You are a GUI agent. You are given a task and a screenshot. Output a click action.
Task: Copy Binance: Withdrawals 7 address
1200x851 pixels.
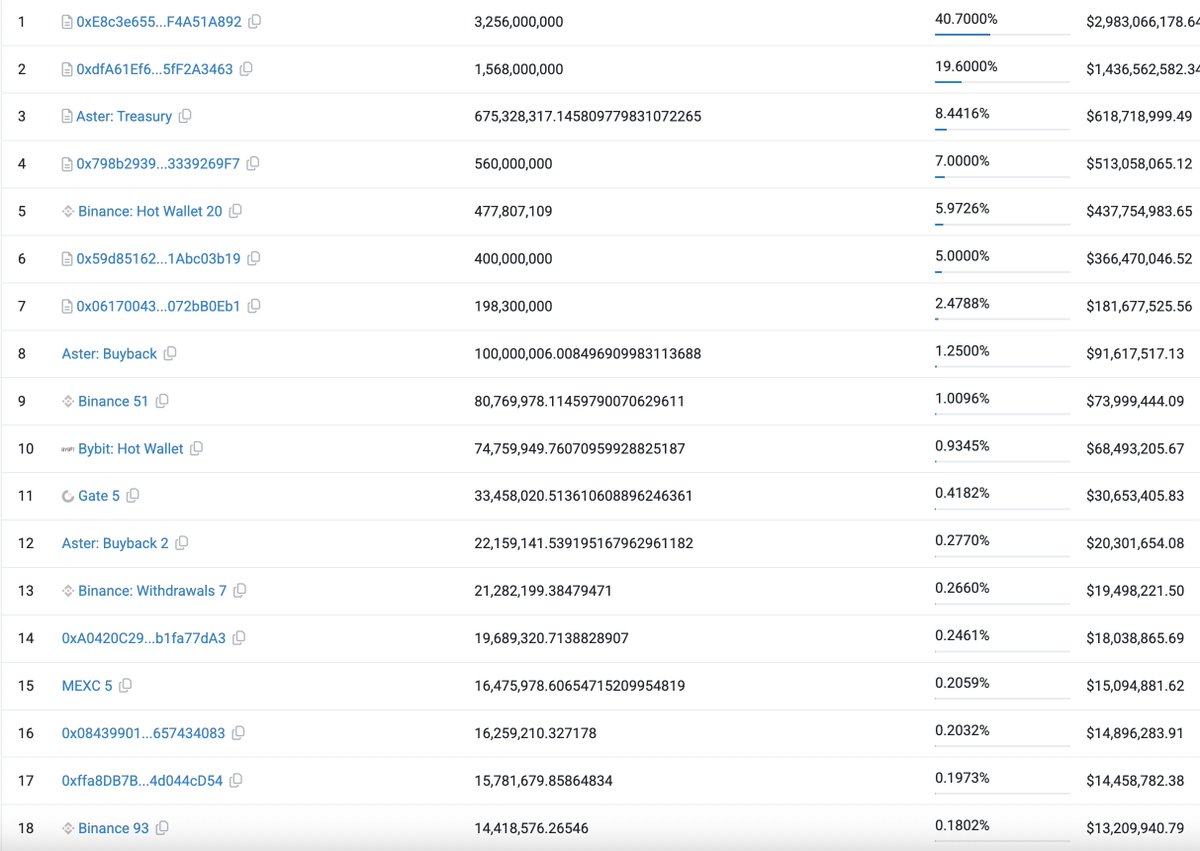[240, 591]
